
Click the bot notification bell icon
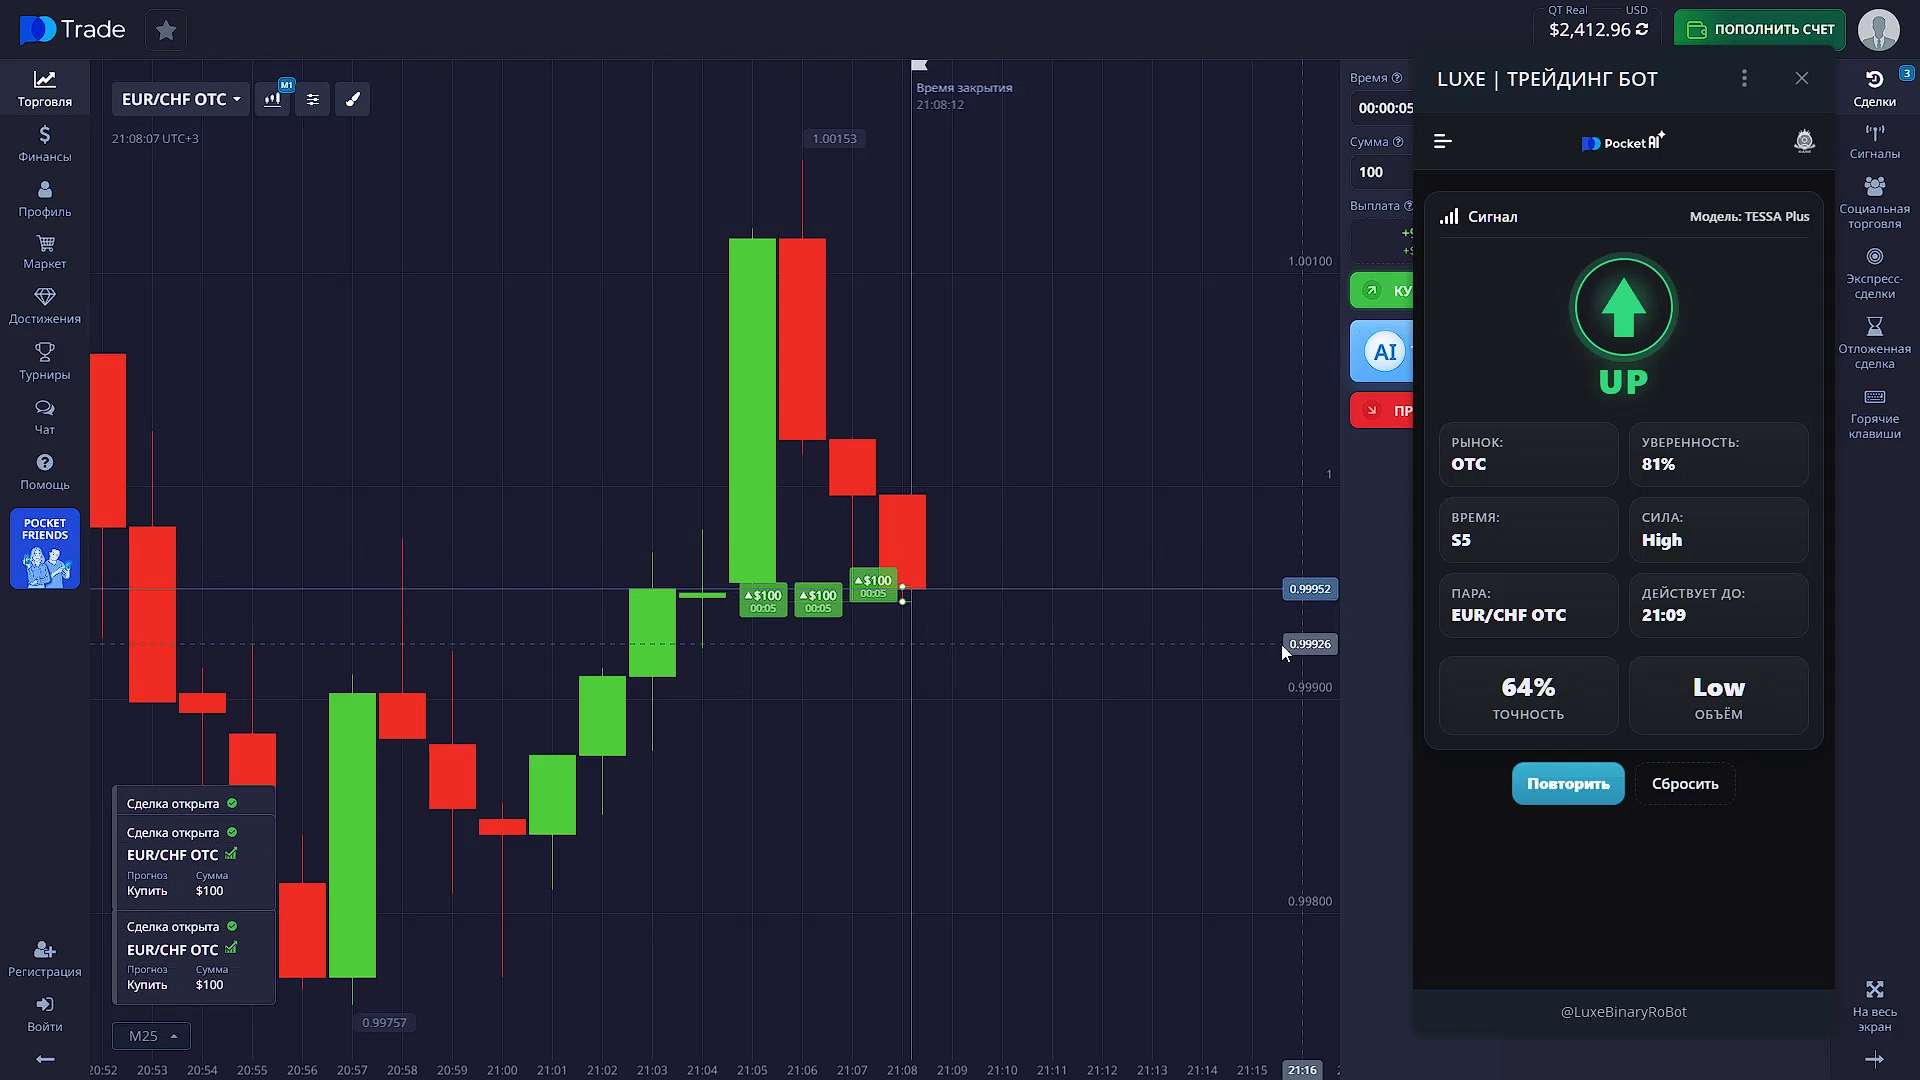point(1804,142)
